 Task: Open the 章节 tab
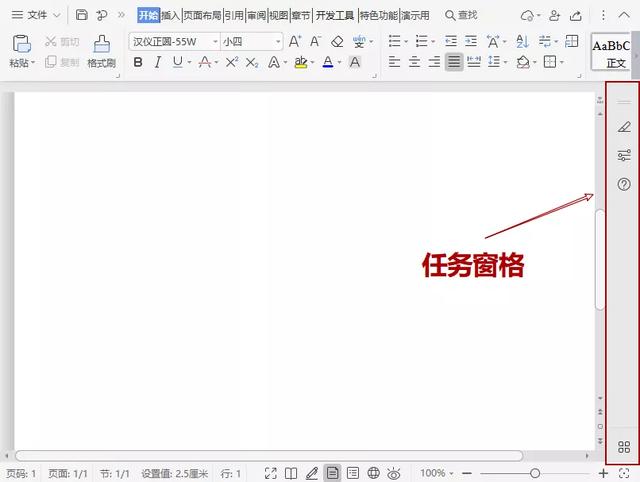pos(301,16)
